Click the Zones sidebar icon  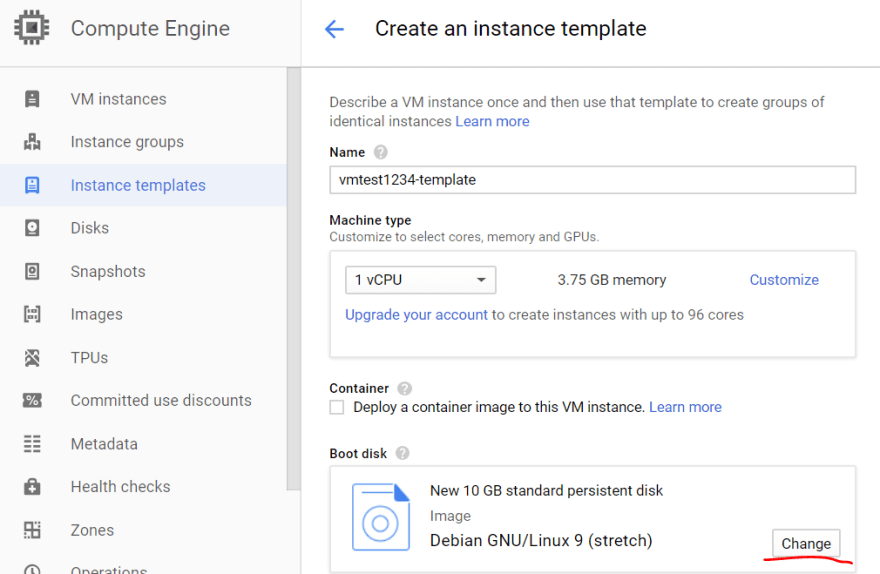pyautogui.click(x=32, y=530)
